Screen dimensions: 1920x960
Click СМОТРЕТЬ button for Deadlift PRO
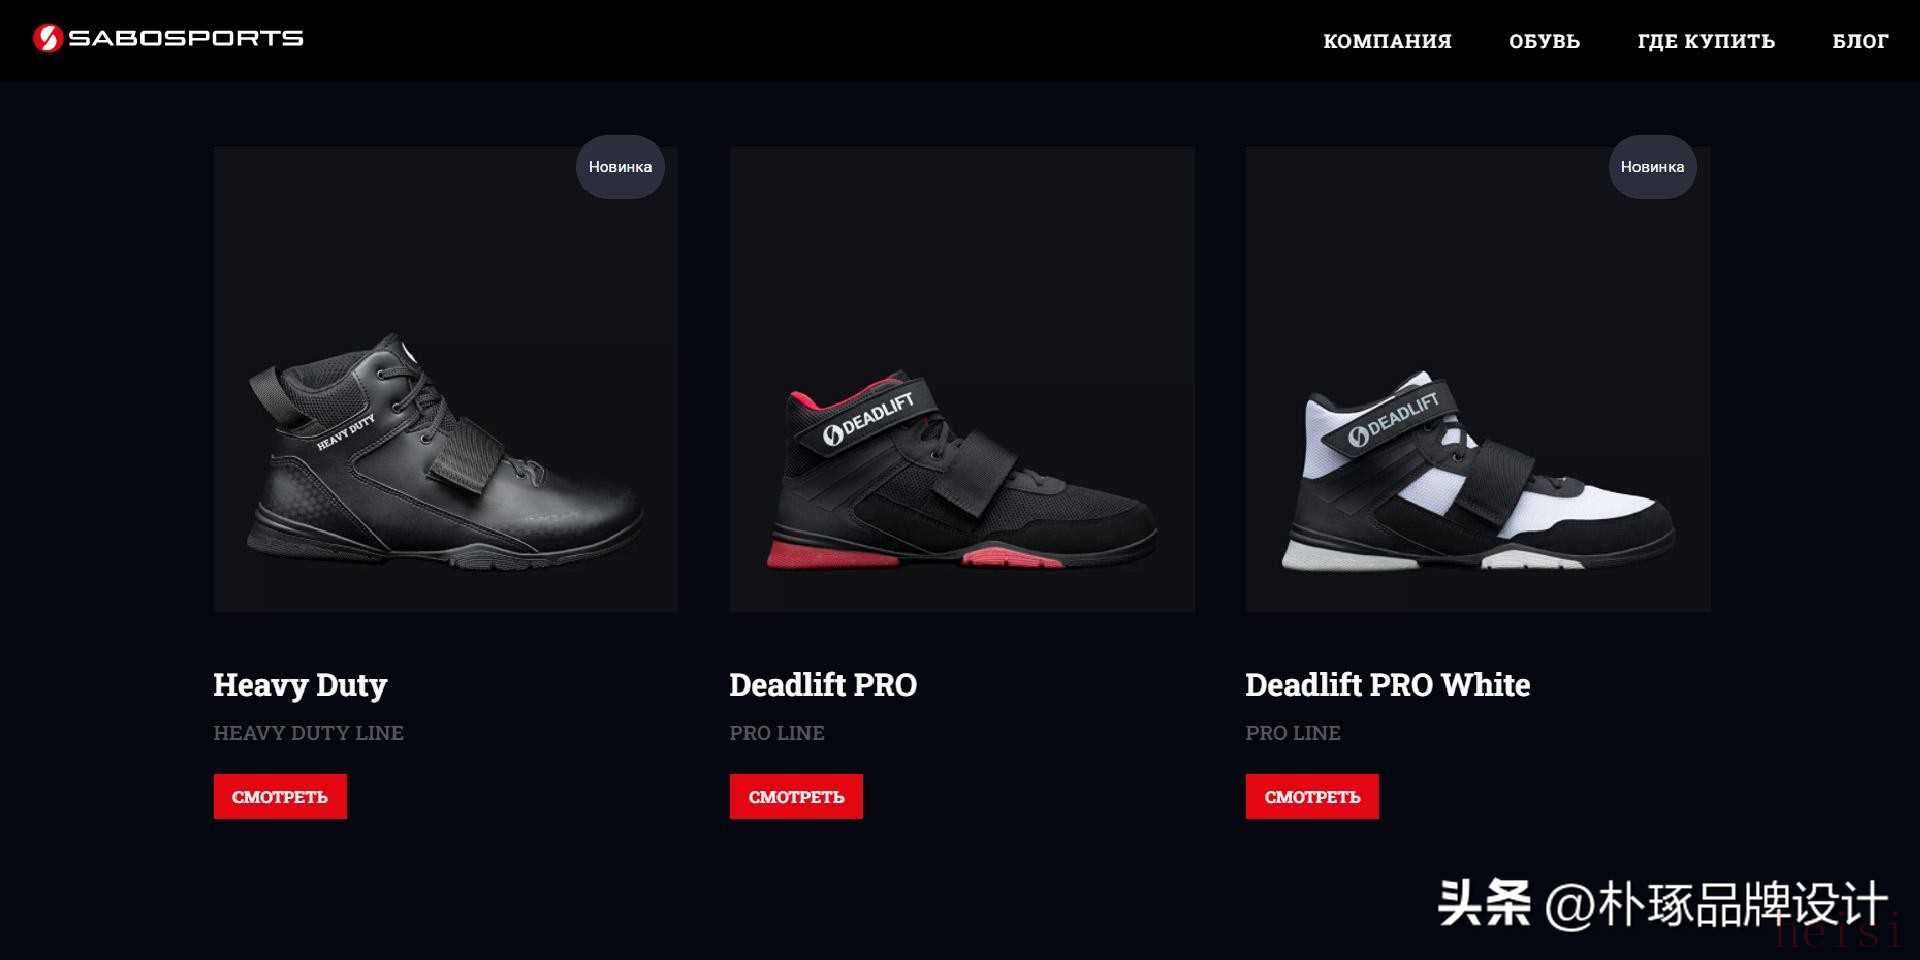(x=796, y=797)
